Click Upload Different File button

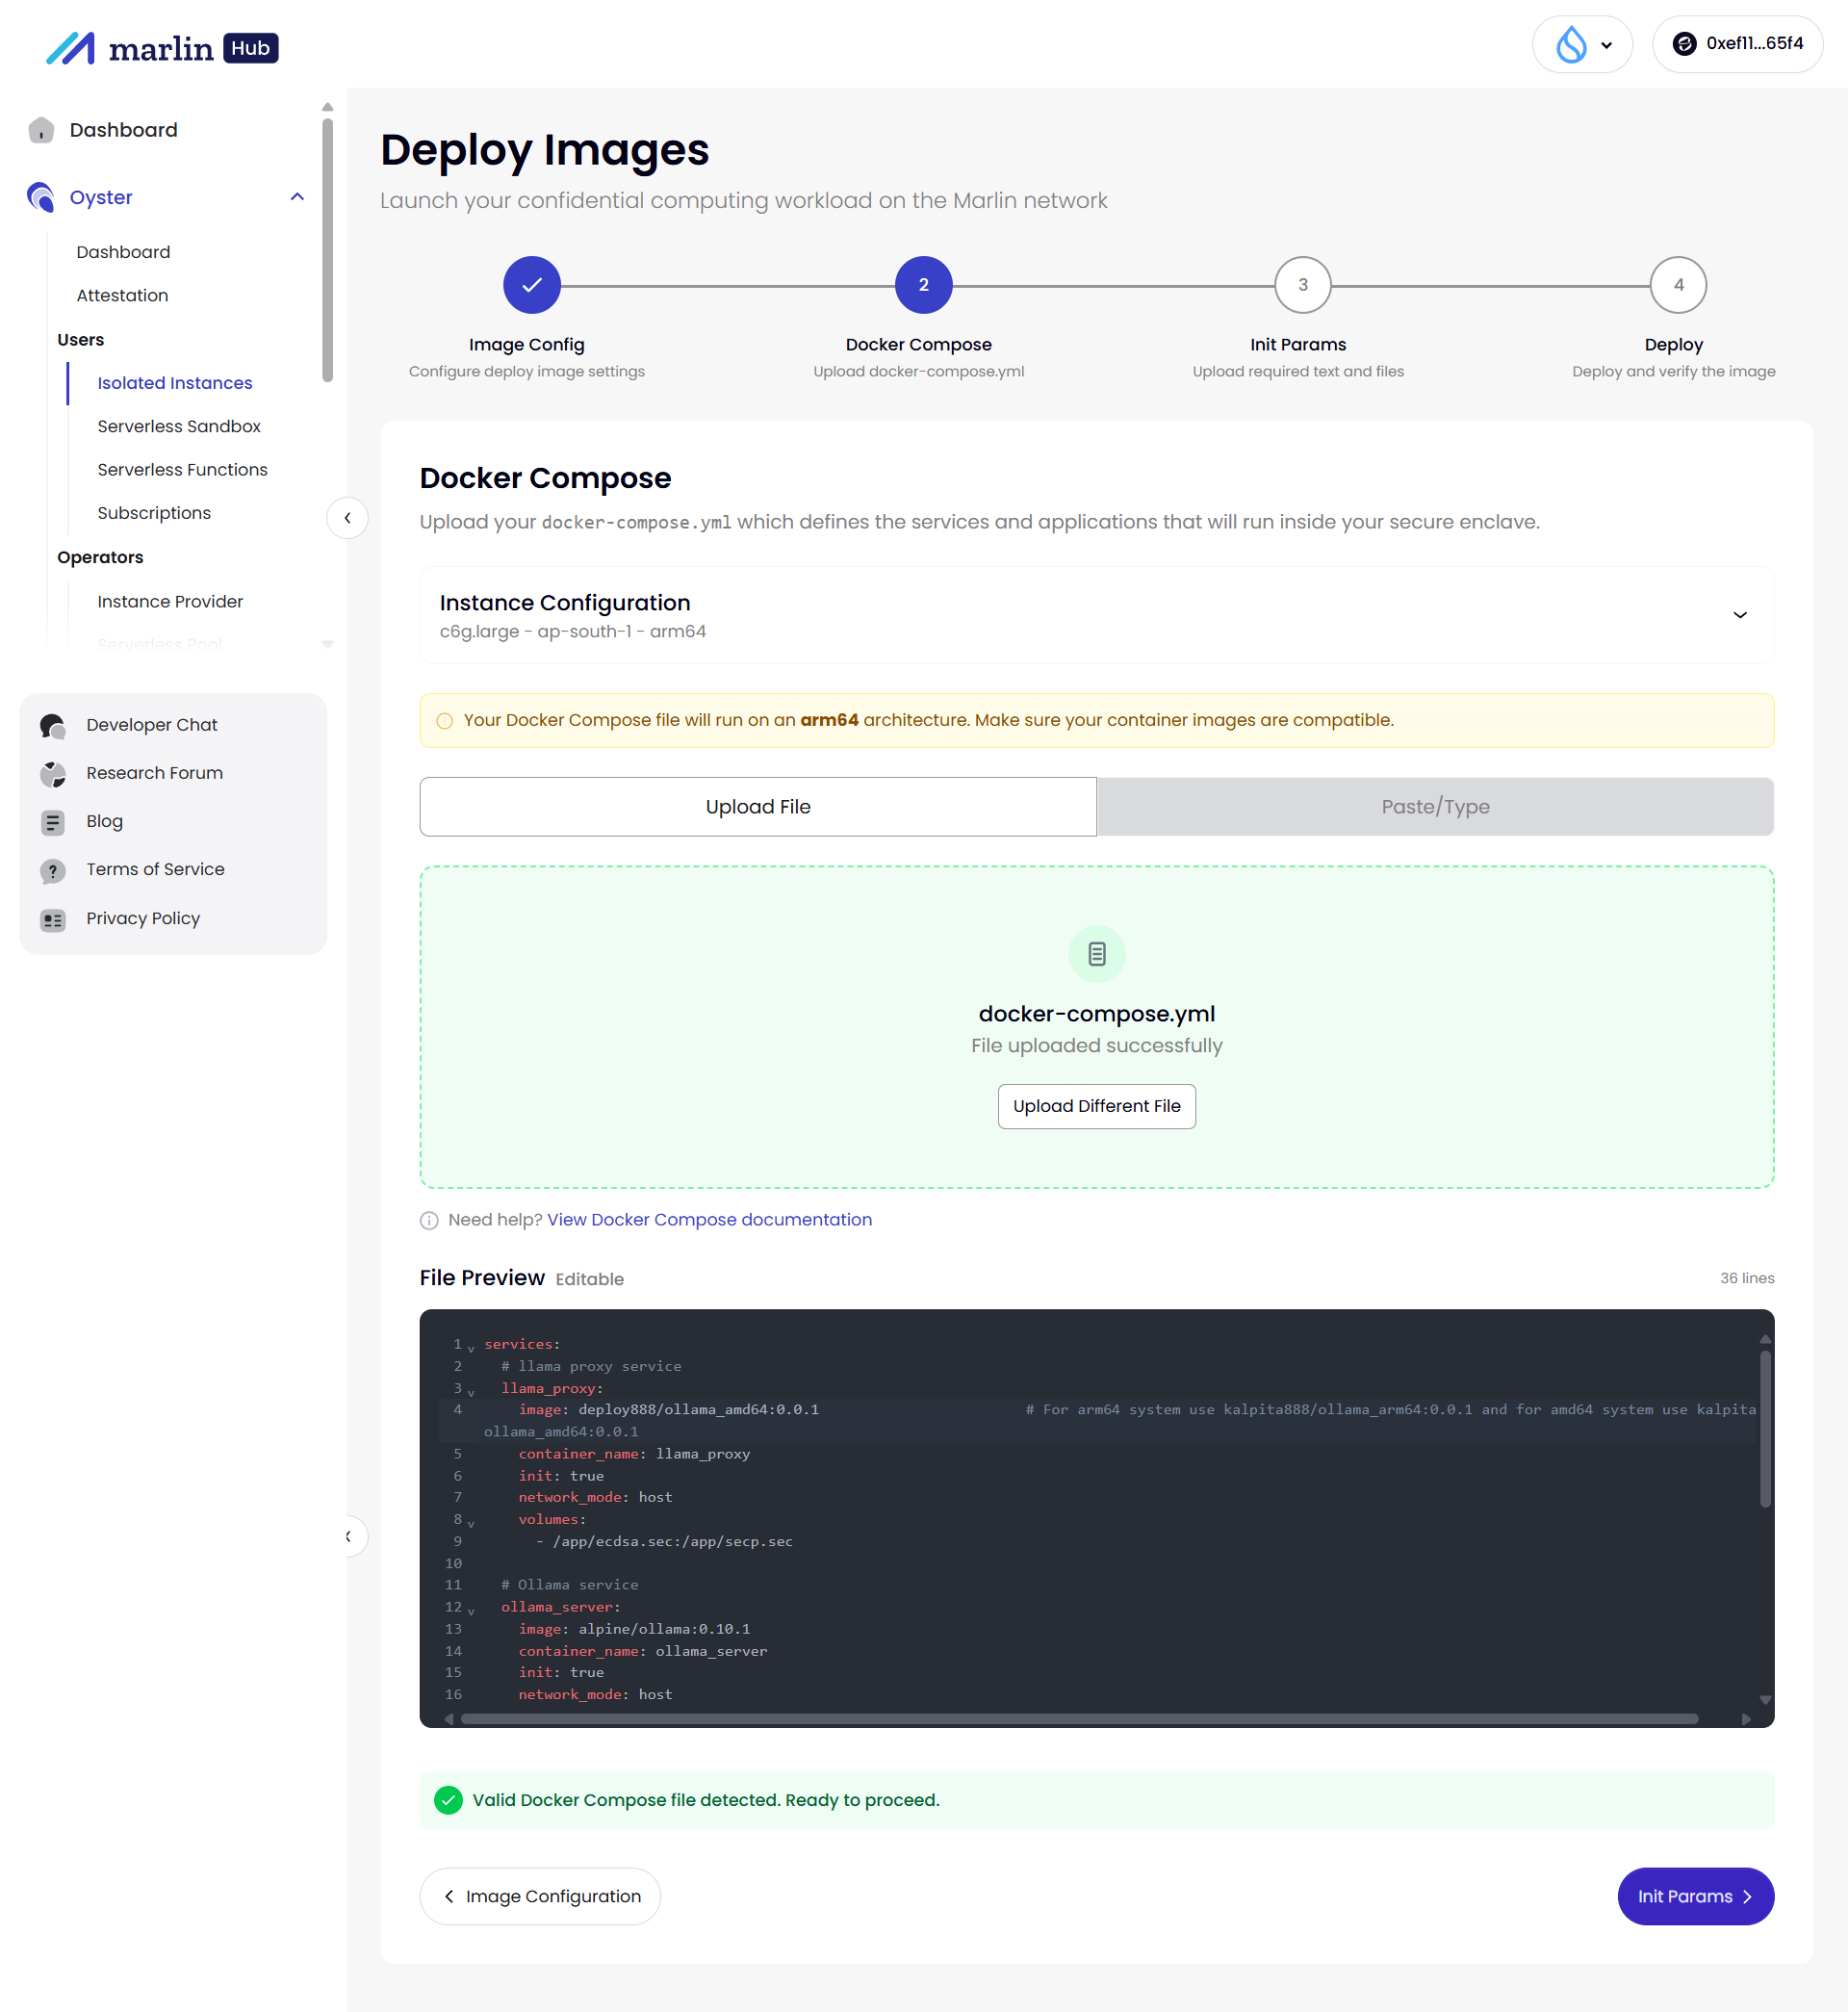point(1096,1106)
